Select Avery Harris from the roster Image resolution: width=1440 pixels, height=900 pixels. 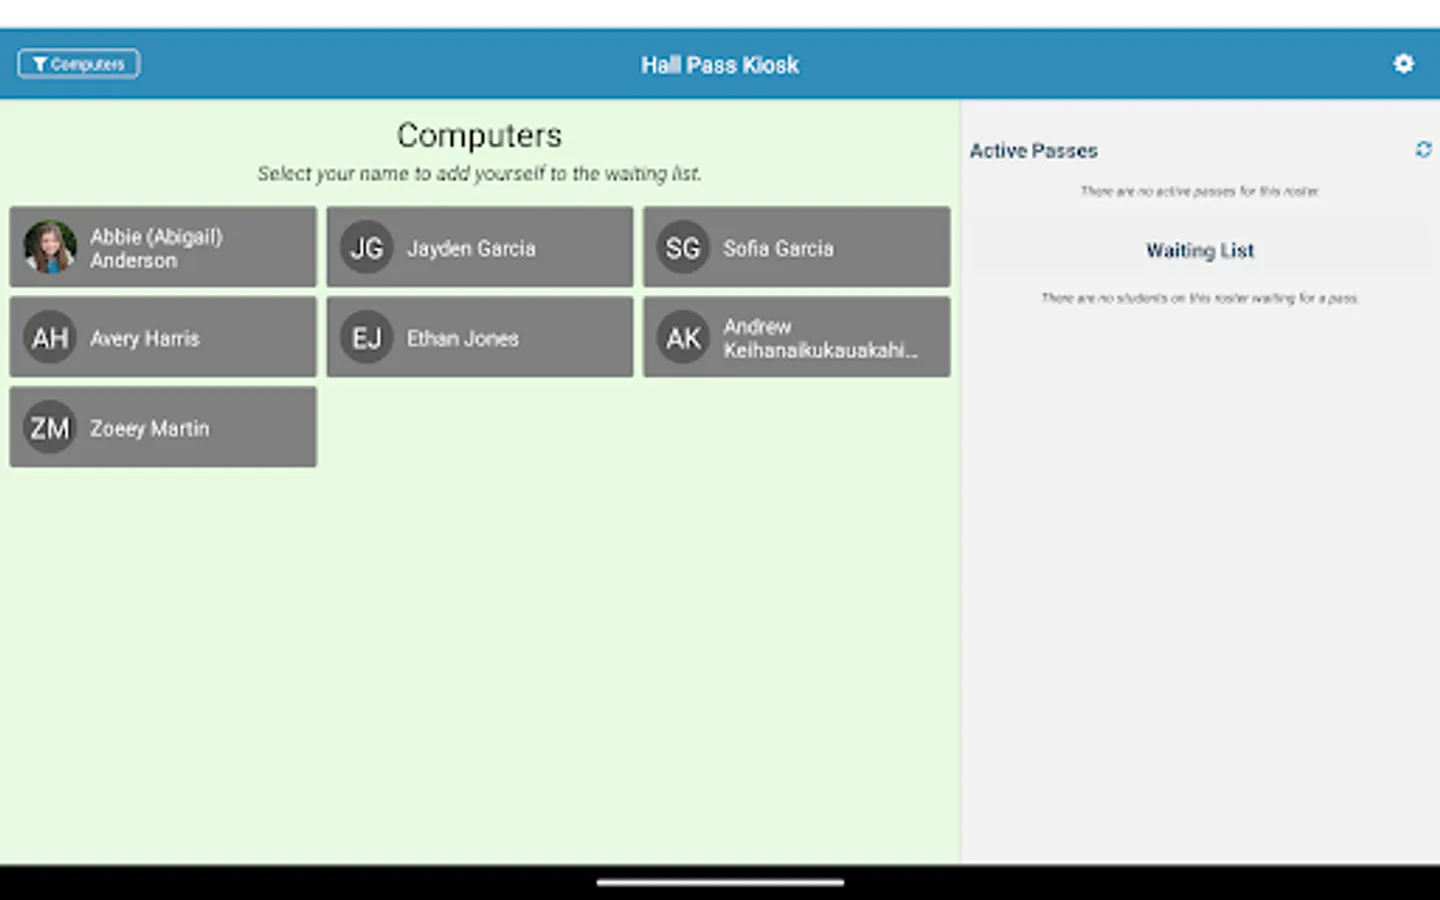coord(163,337)
